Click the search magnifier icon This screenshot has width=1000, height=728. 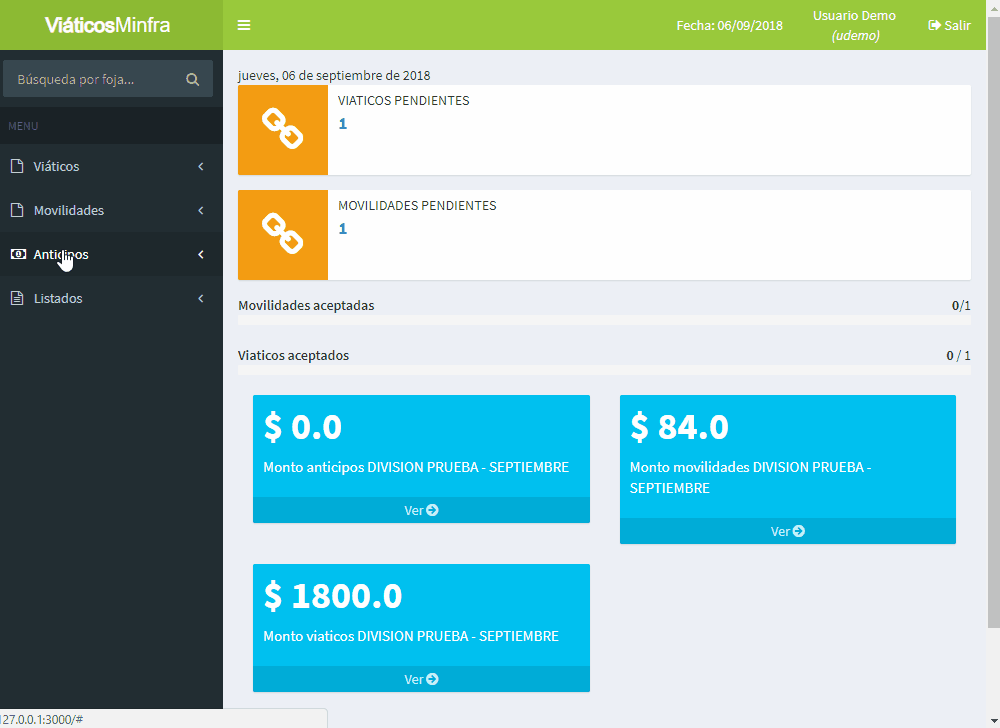(x=192, y=79)
